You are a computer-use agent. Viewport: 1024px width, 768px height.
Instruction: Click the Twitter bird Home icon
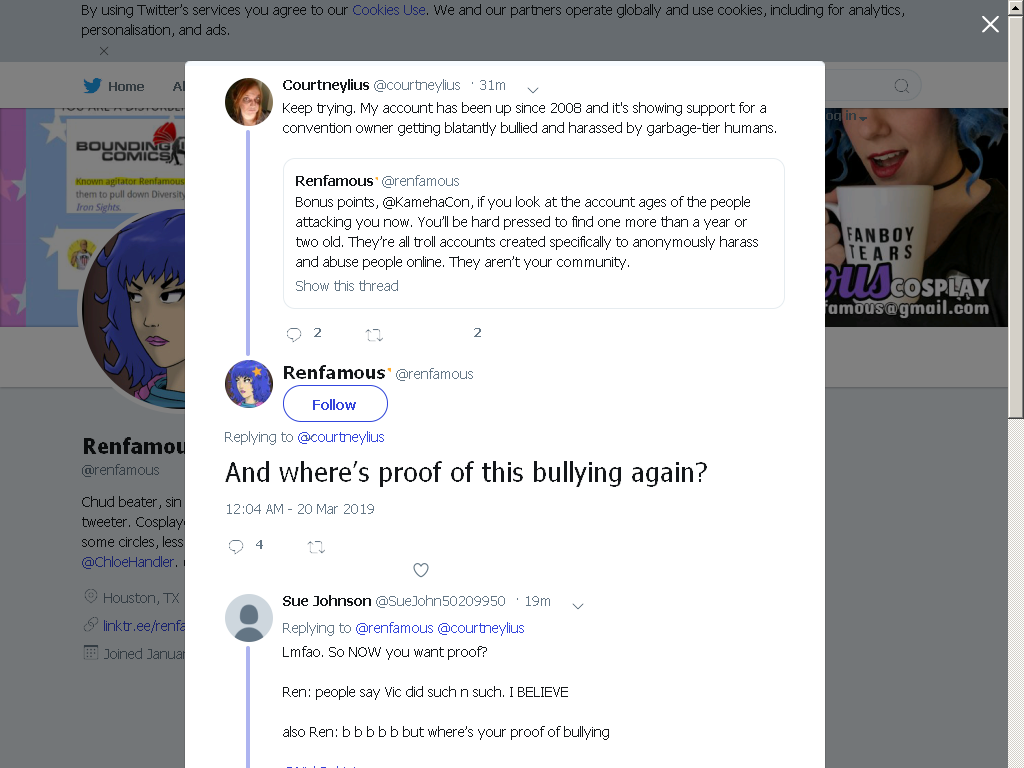92,86
